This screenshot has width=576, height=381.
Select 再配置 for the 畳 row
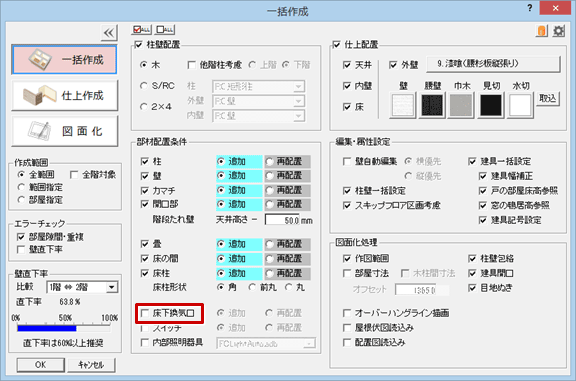270,244
